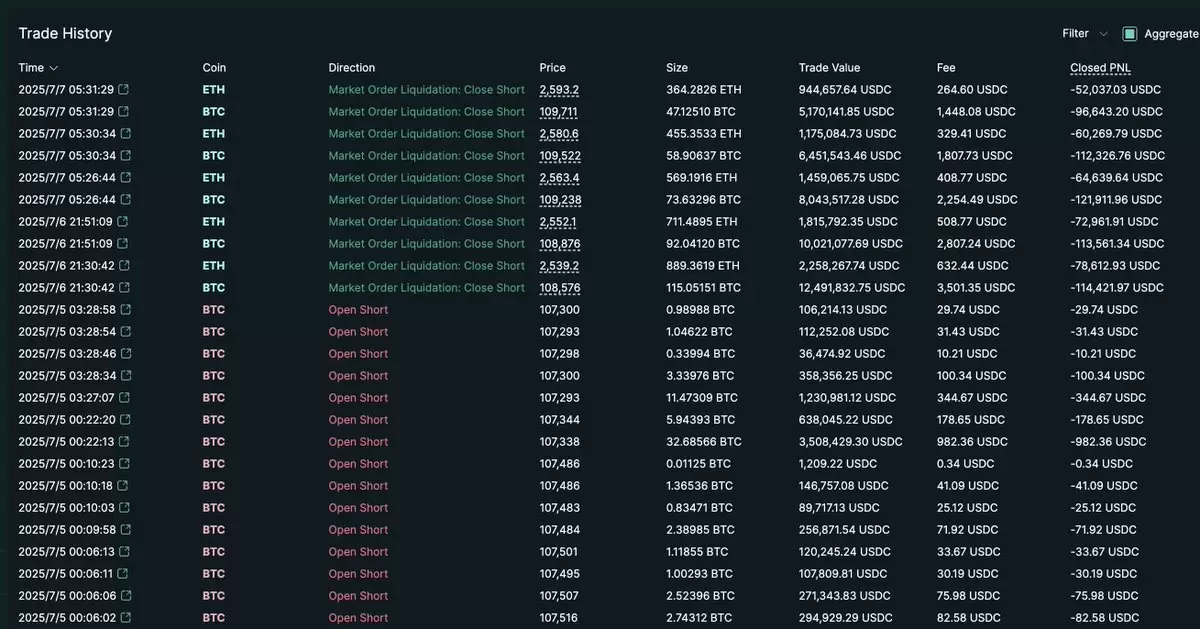Click the Size column header

click(677, 68)
